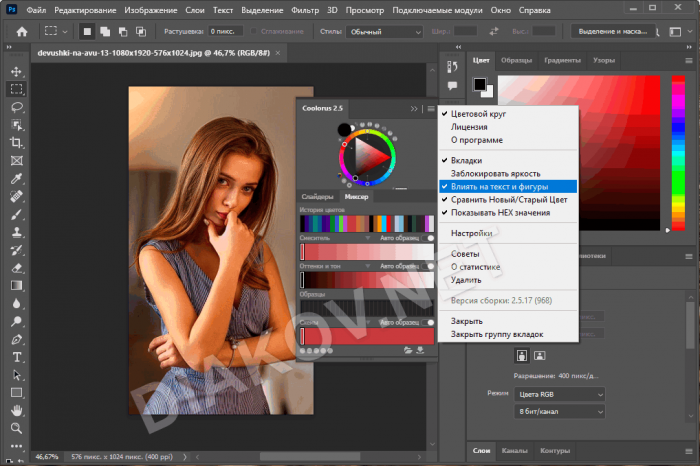Select the Move tool
The width and height of the screenshot is (700, 466).
click(17, 71)
